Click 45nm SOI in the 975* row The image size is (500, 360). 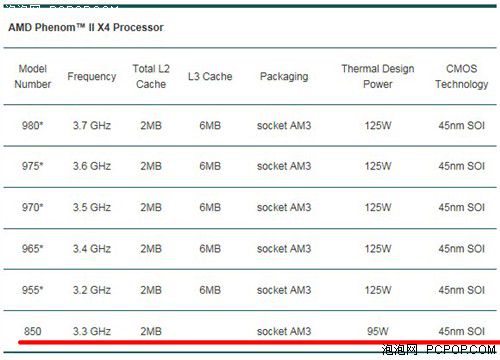462,166
